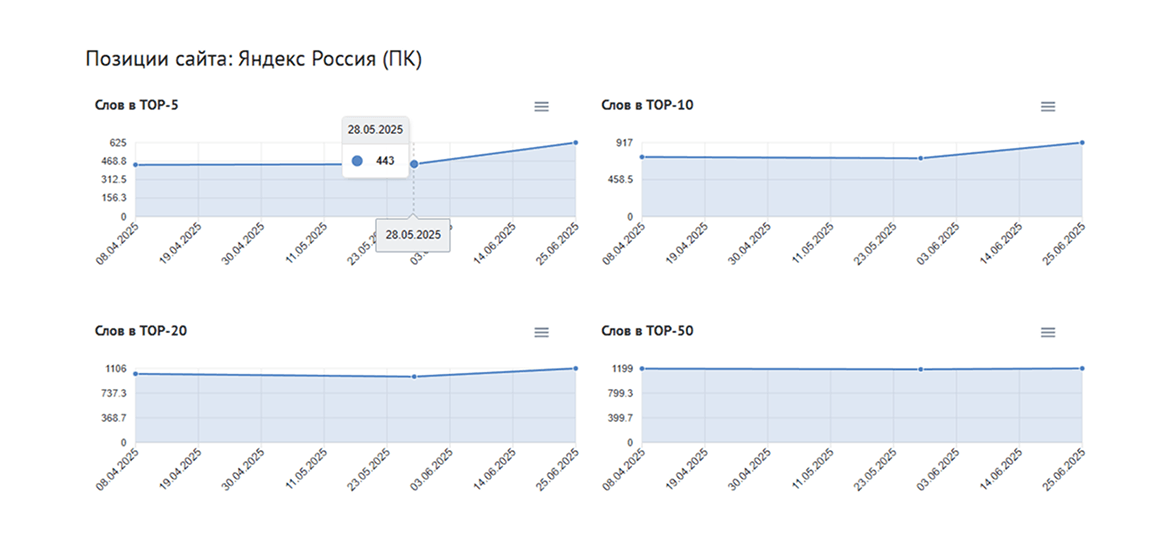The height and width of the screenshot is (544, 1155).
Task: Open the TOP-20 chart export menu
Action: 541,332
